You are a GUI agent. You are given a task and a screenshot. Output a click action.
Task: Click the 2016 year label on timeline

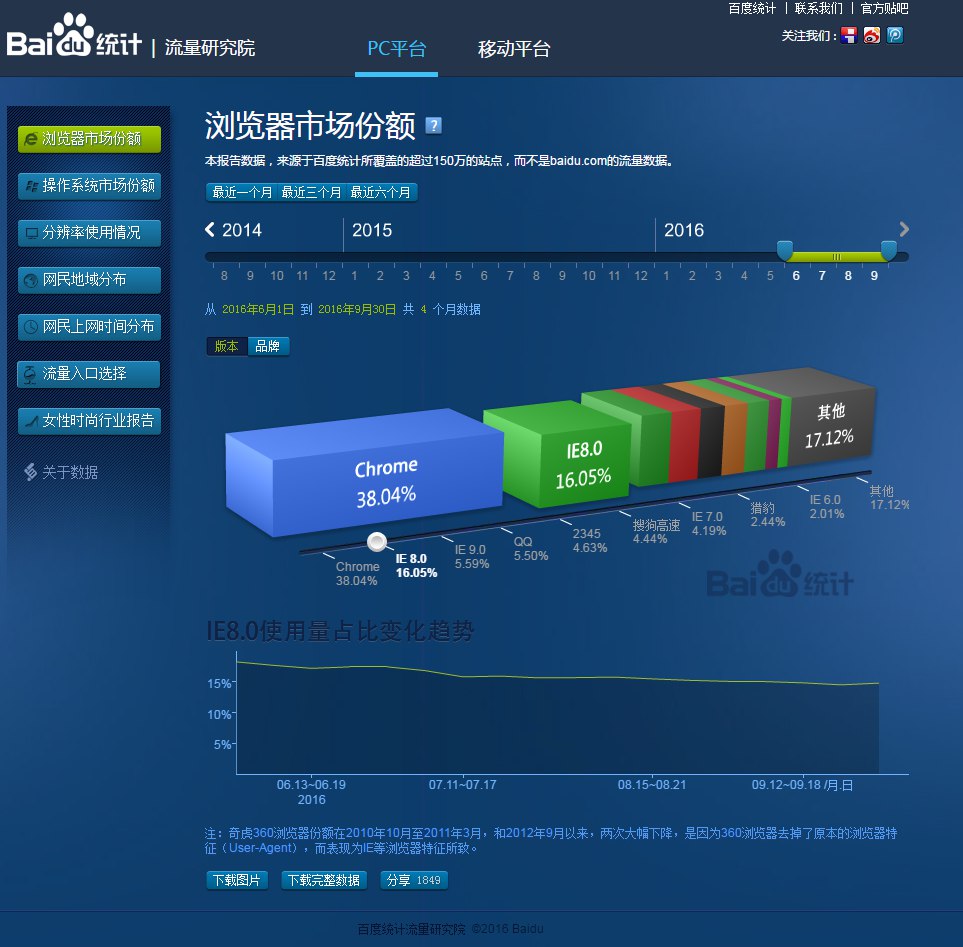pyautogui.click(x=684, y=230)
